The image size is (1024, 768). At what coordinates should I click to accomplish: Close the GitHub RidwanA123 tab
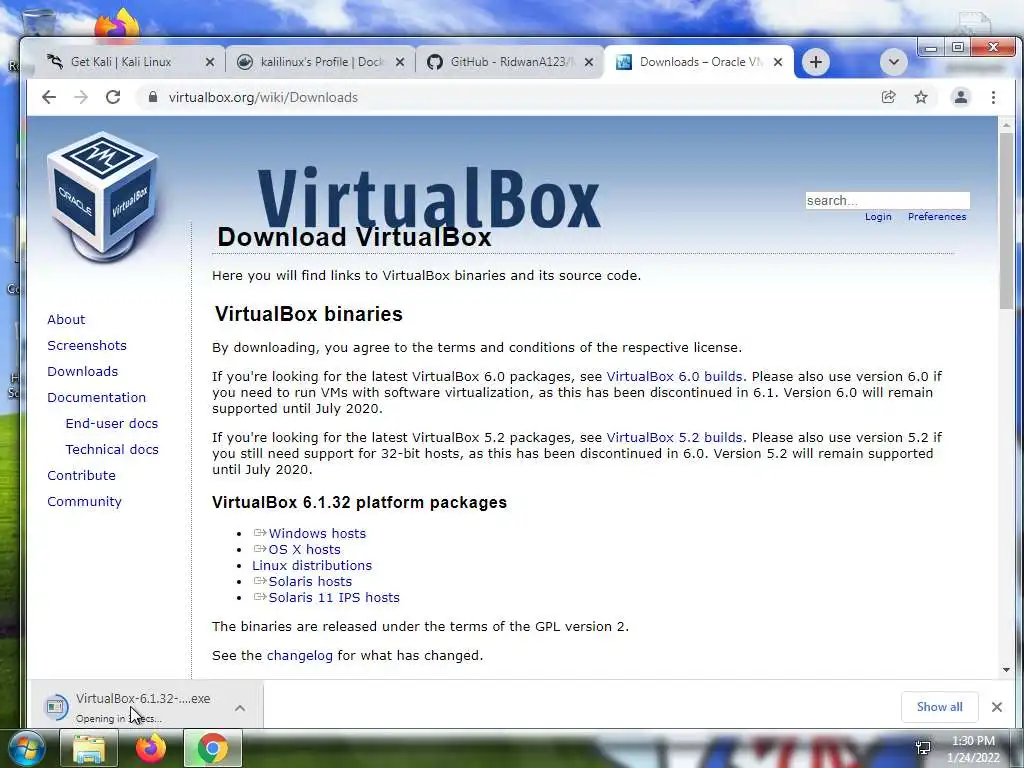589,62
